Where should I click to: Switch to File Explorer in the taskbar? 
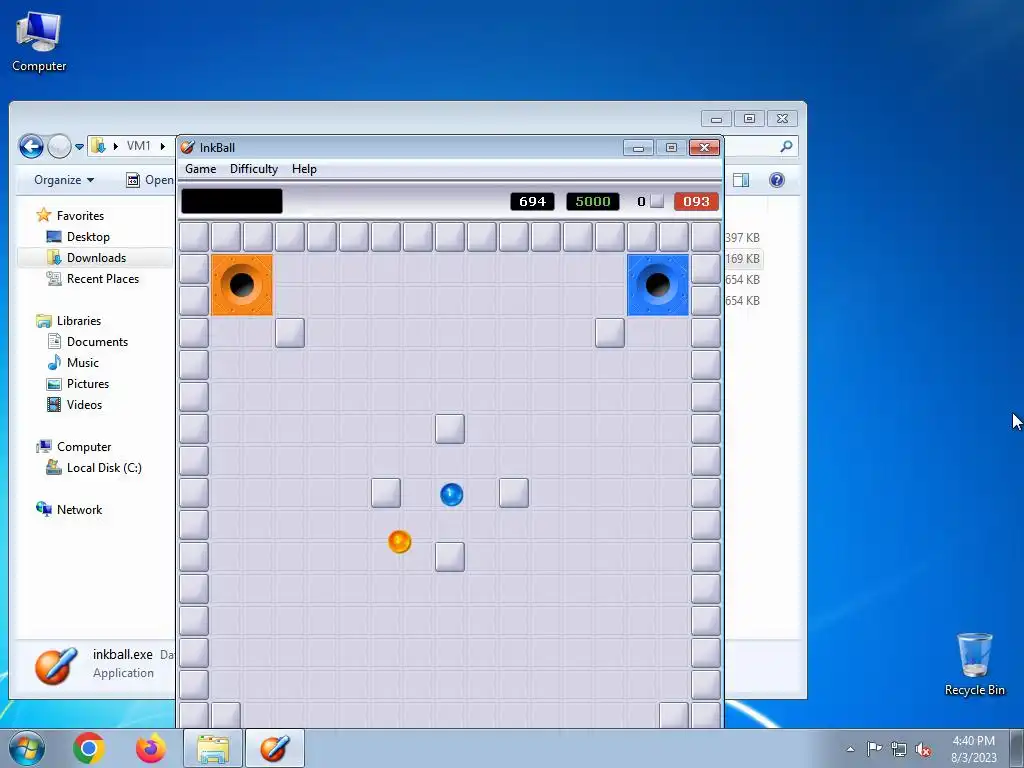point(213,748)
